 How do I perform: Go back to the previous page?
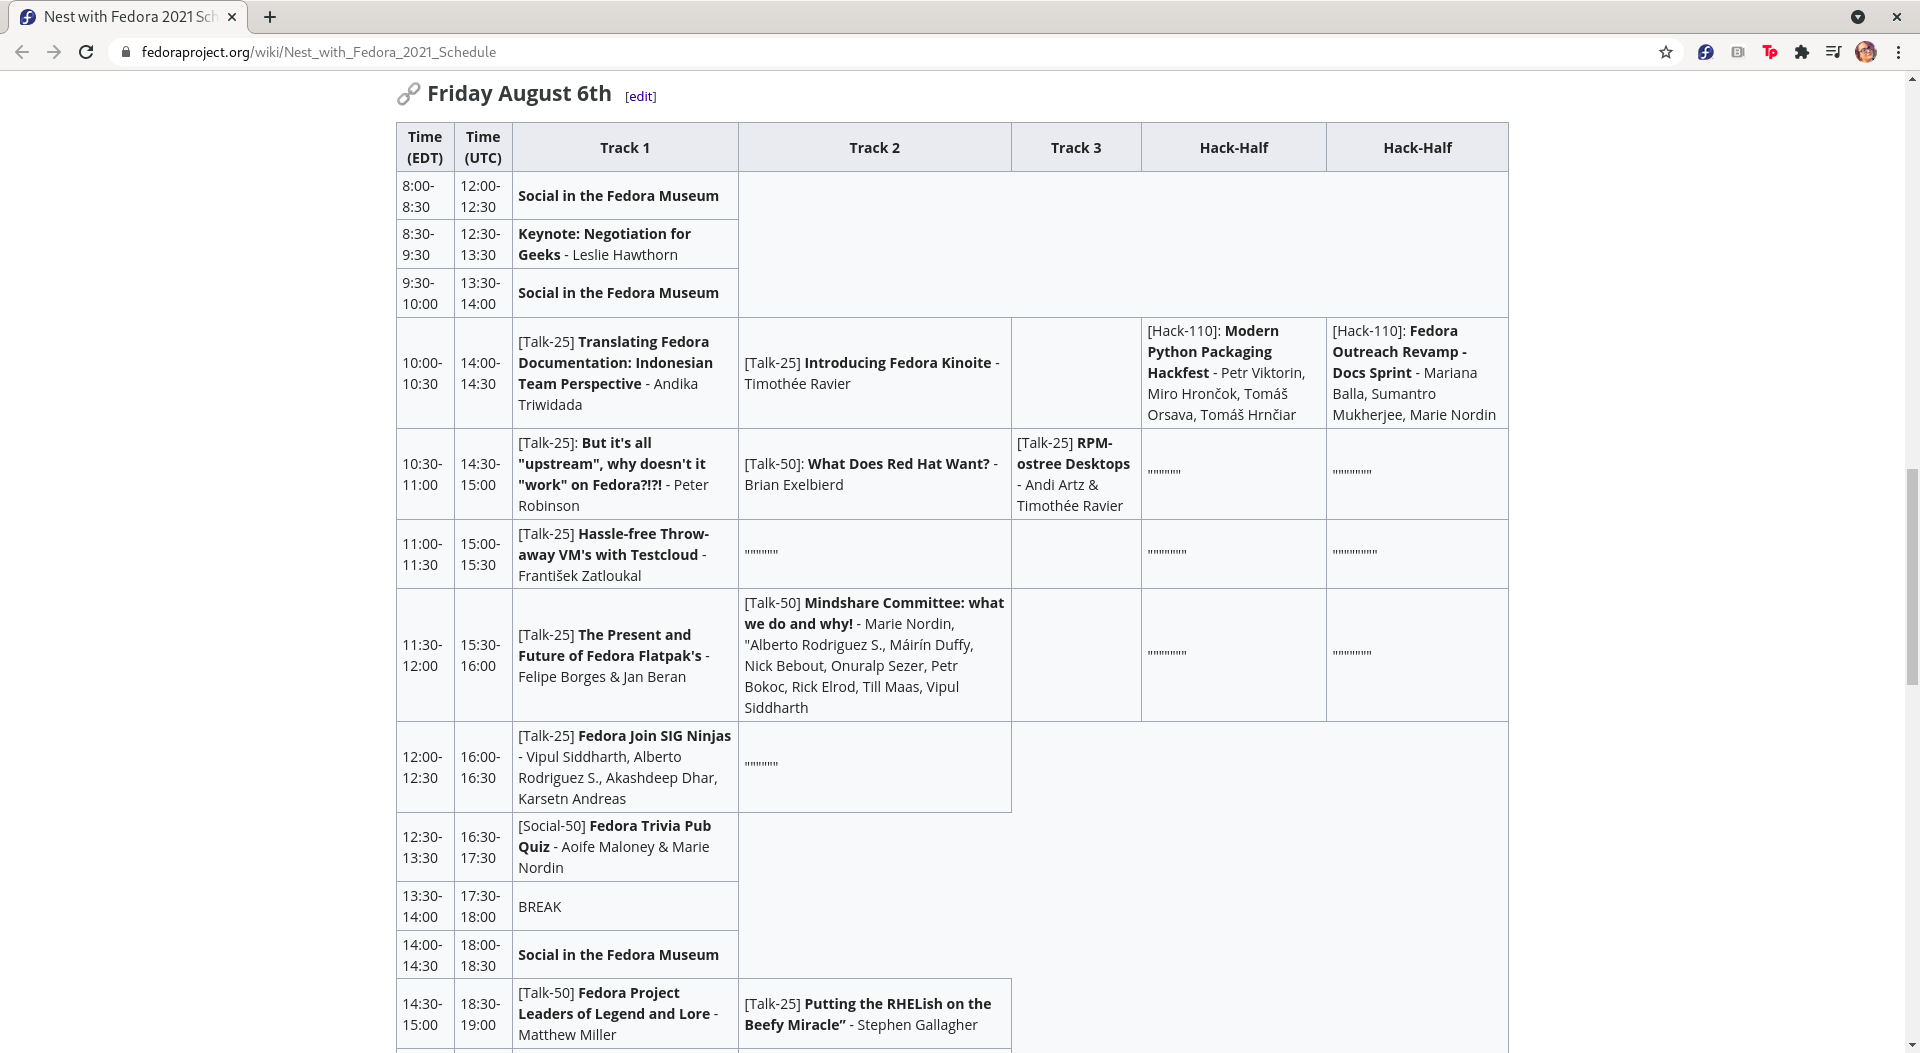pyautogui.click(x=22, y=52)
